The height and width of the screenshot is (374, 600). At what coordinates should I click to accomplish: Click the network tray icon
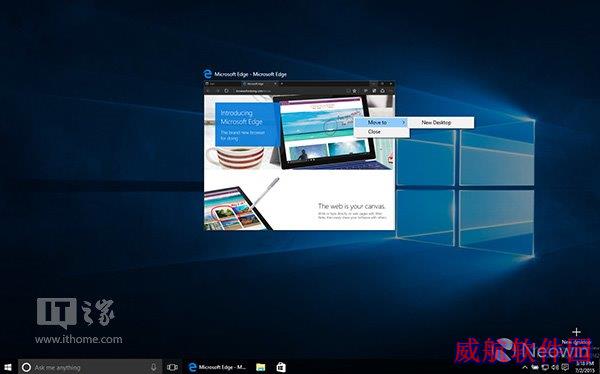(x=545, y=367)
